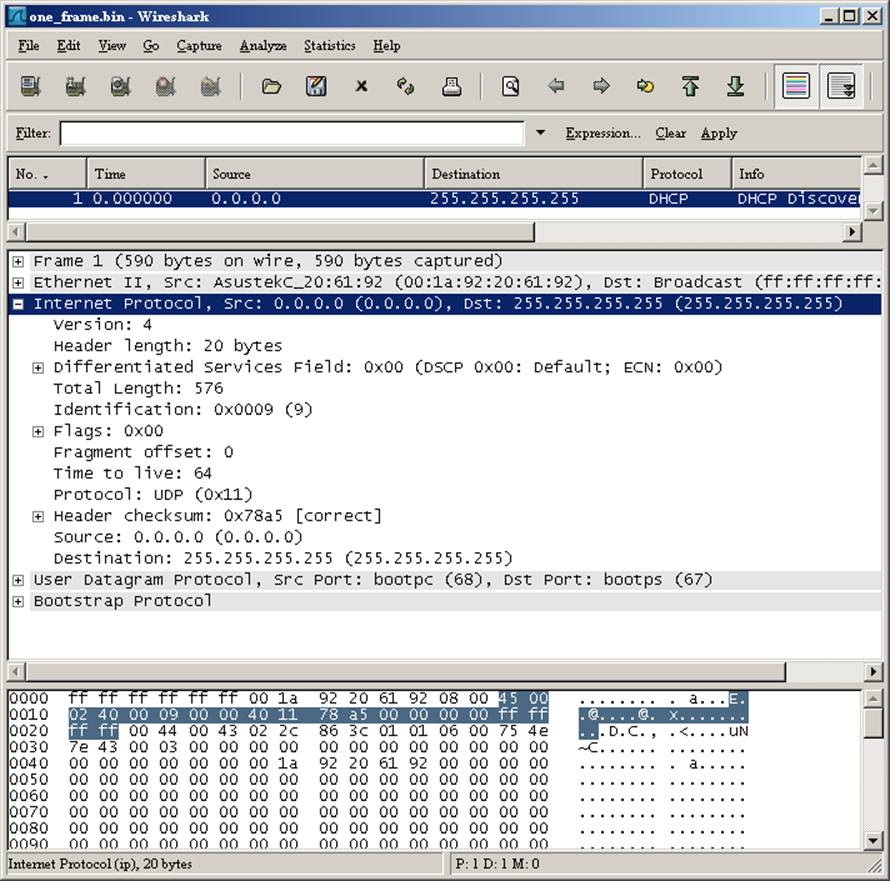Viewport: 890px width, 881px height.
Task: Open capture options from the toolbar
Action: pos(75,86)
